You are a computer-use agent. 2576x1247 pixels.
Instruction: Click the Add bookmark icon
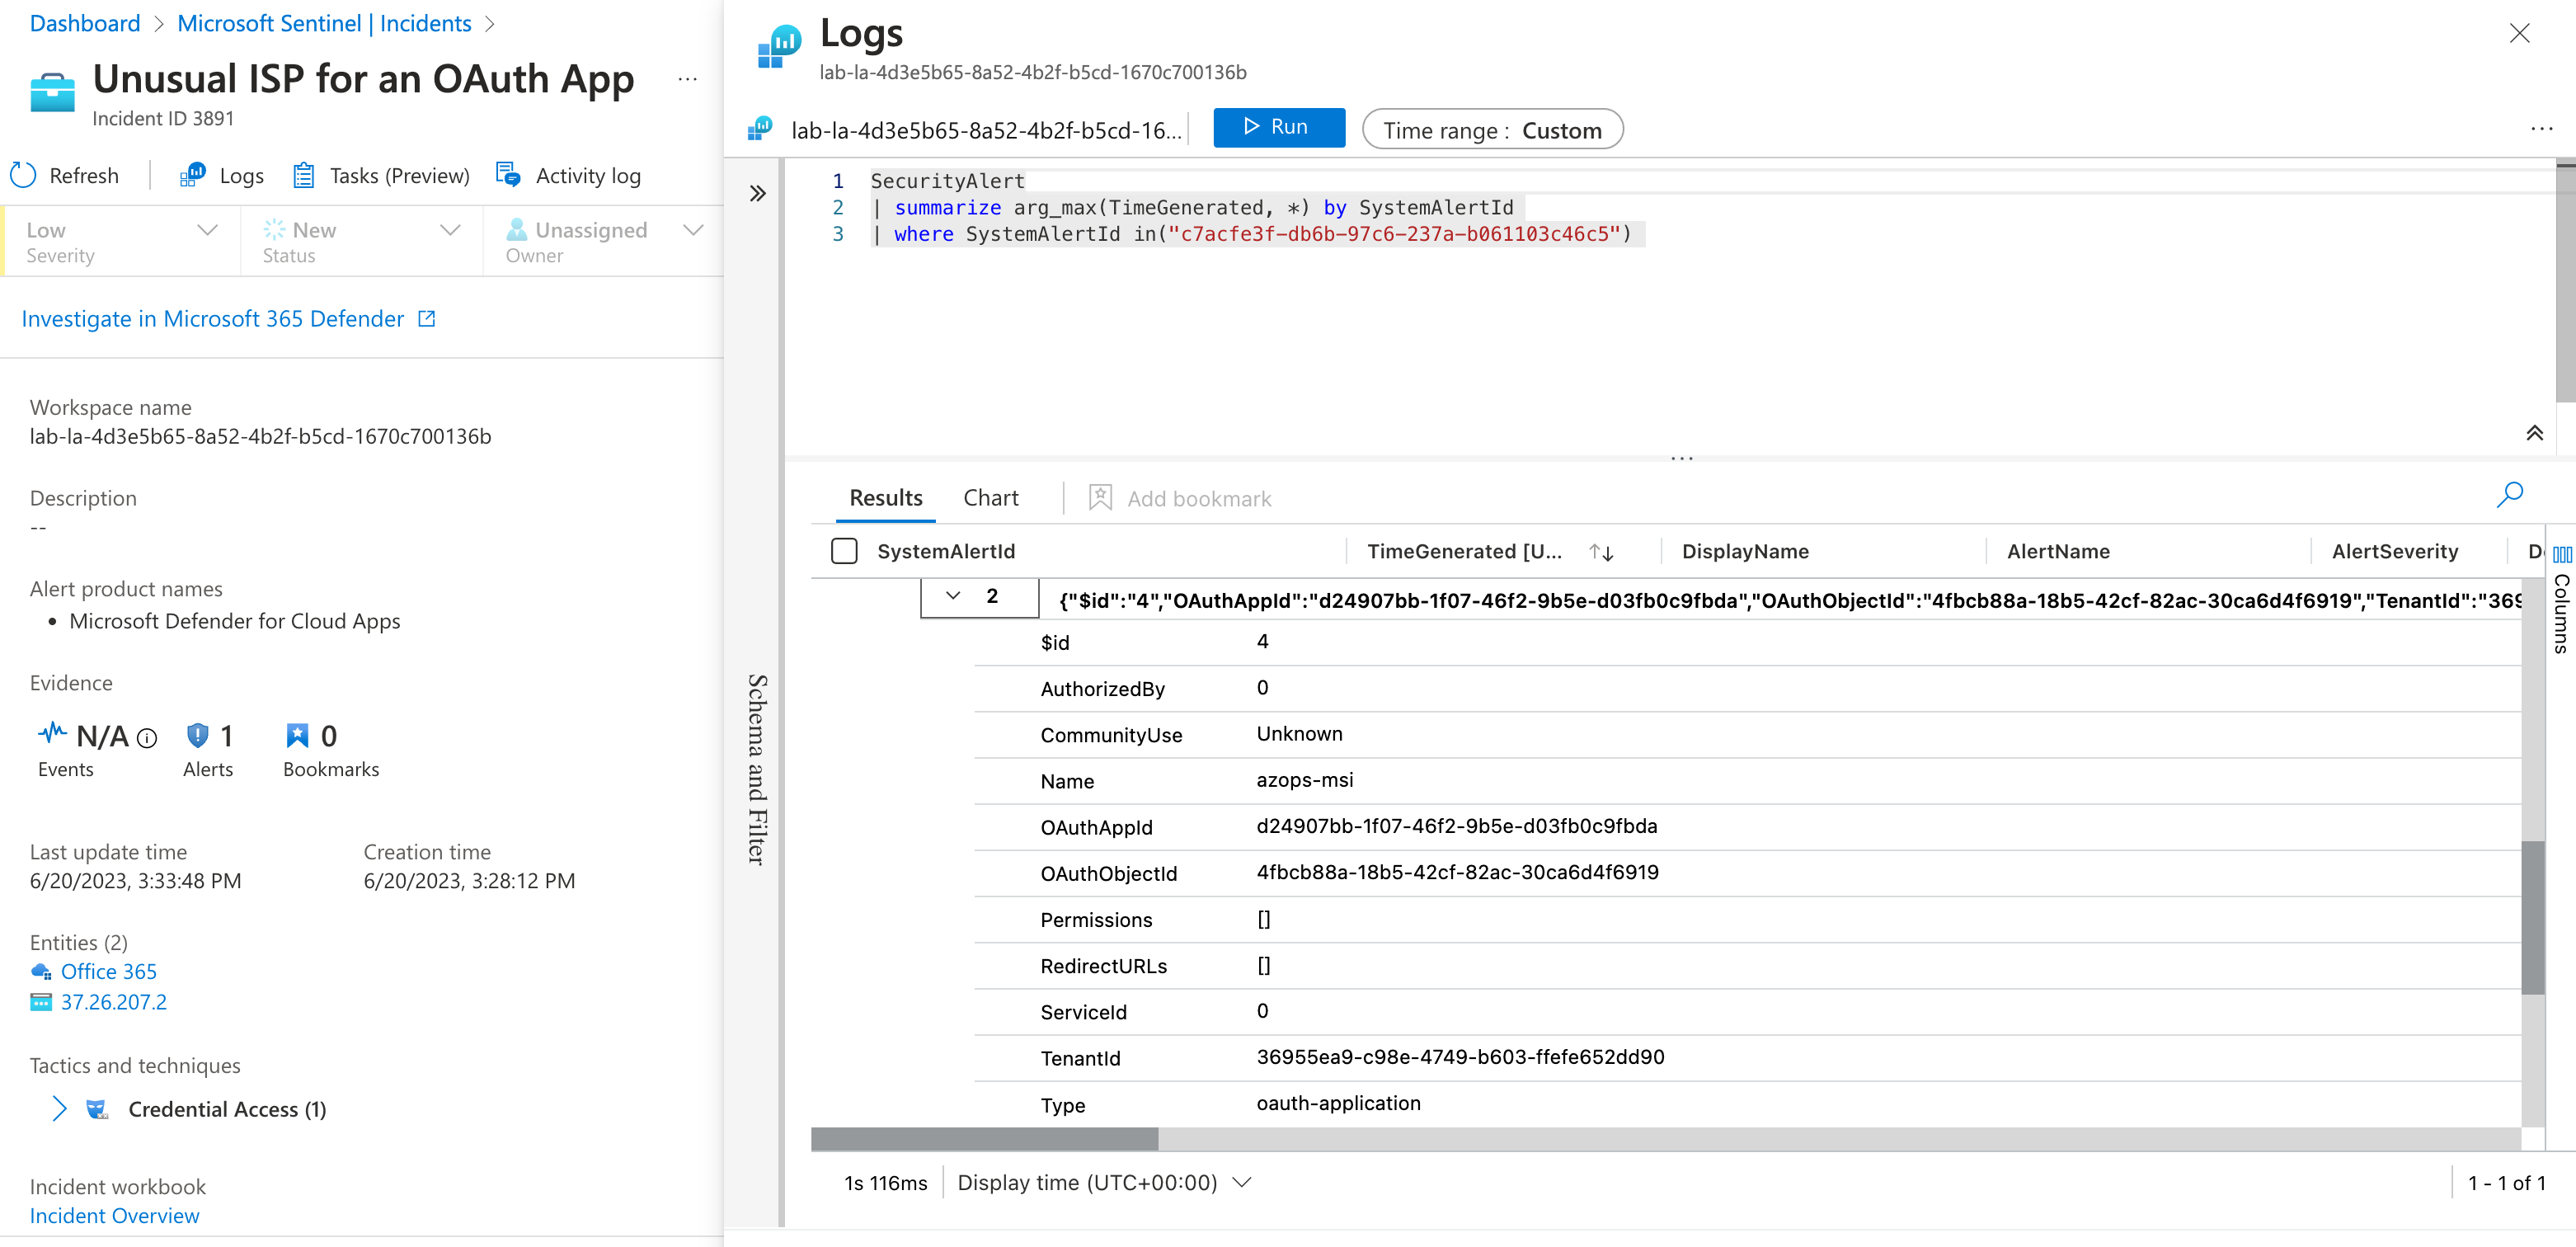pos(1100,497)
